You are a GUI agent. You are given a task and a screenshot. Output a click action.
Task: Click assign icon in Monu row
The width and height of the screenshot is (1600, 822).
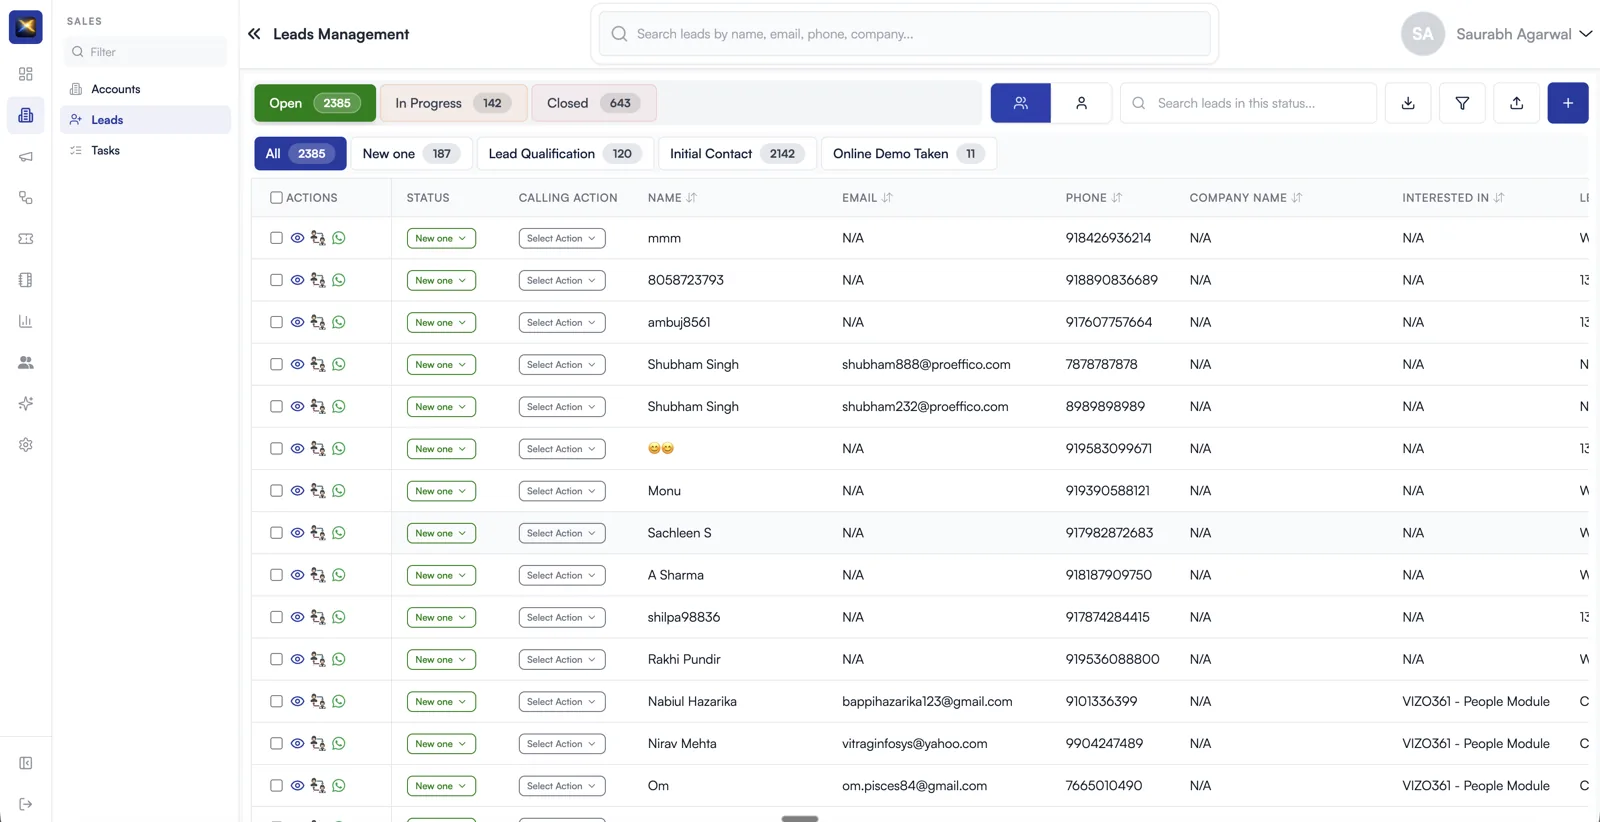[318, 491]
